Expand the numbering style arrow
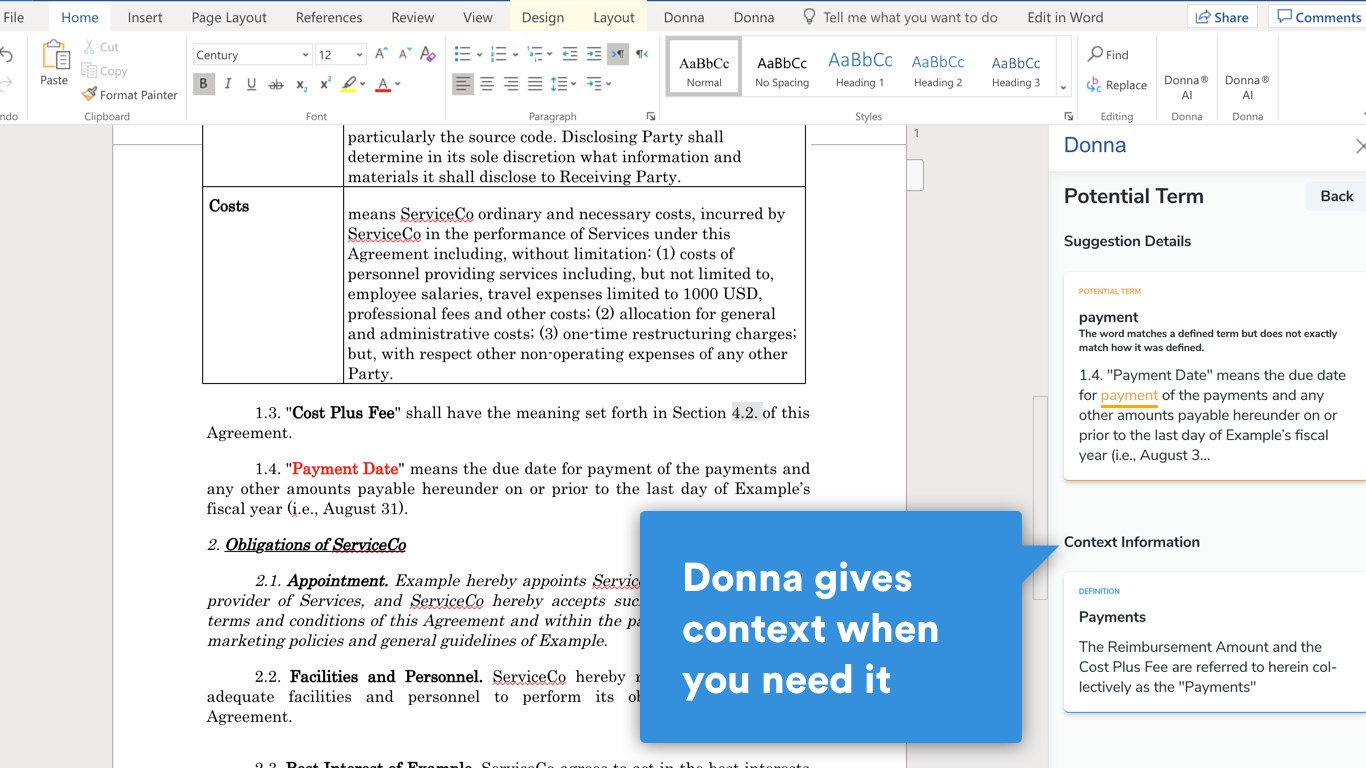 515,55
